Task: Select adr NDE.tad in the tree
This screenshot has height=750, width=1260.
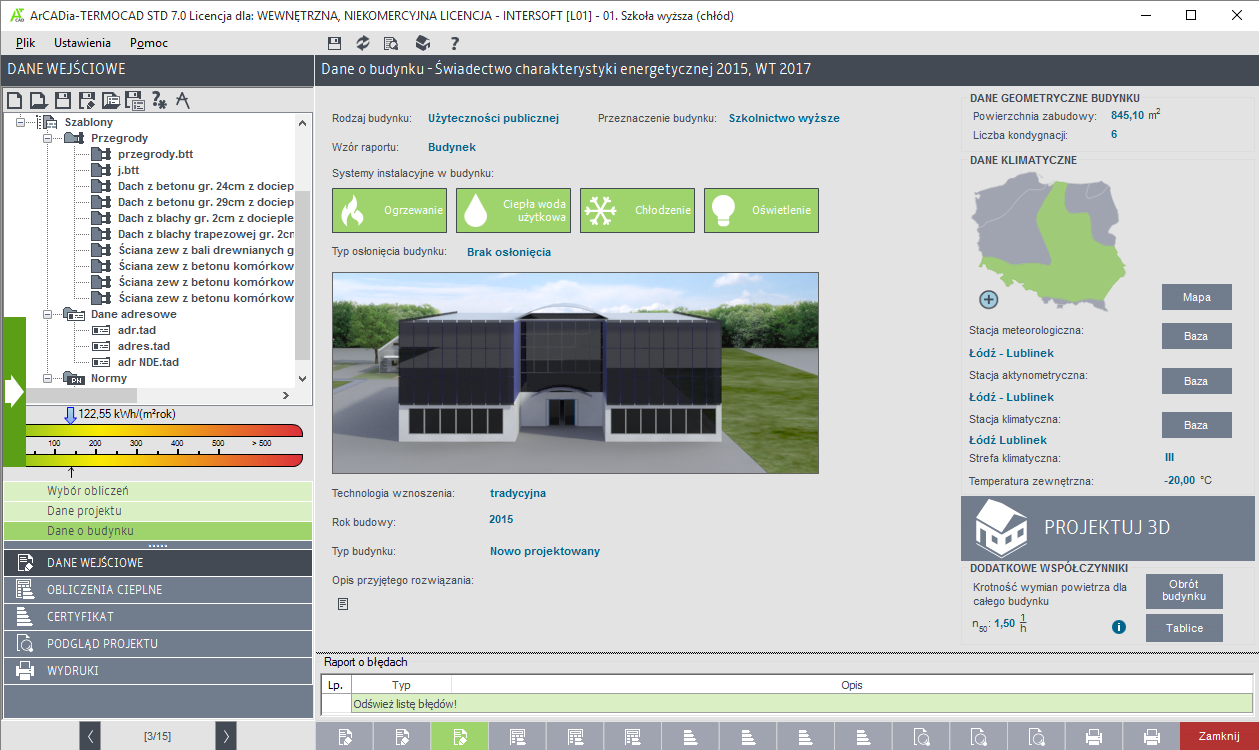Action: [148, 362]
